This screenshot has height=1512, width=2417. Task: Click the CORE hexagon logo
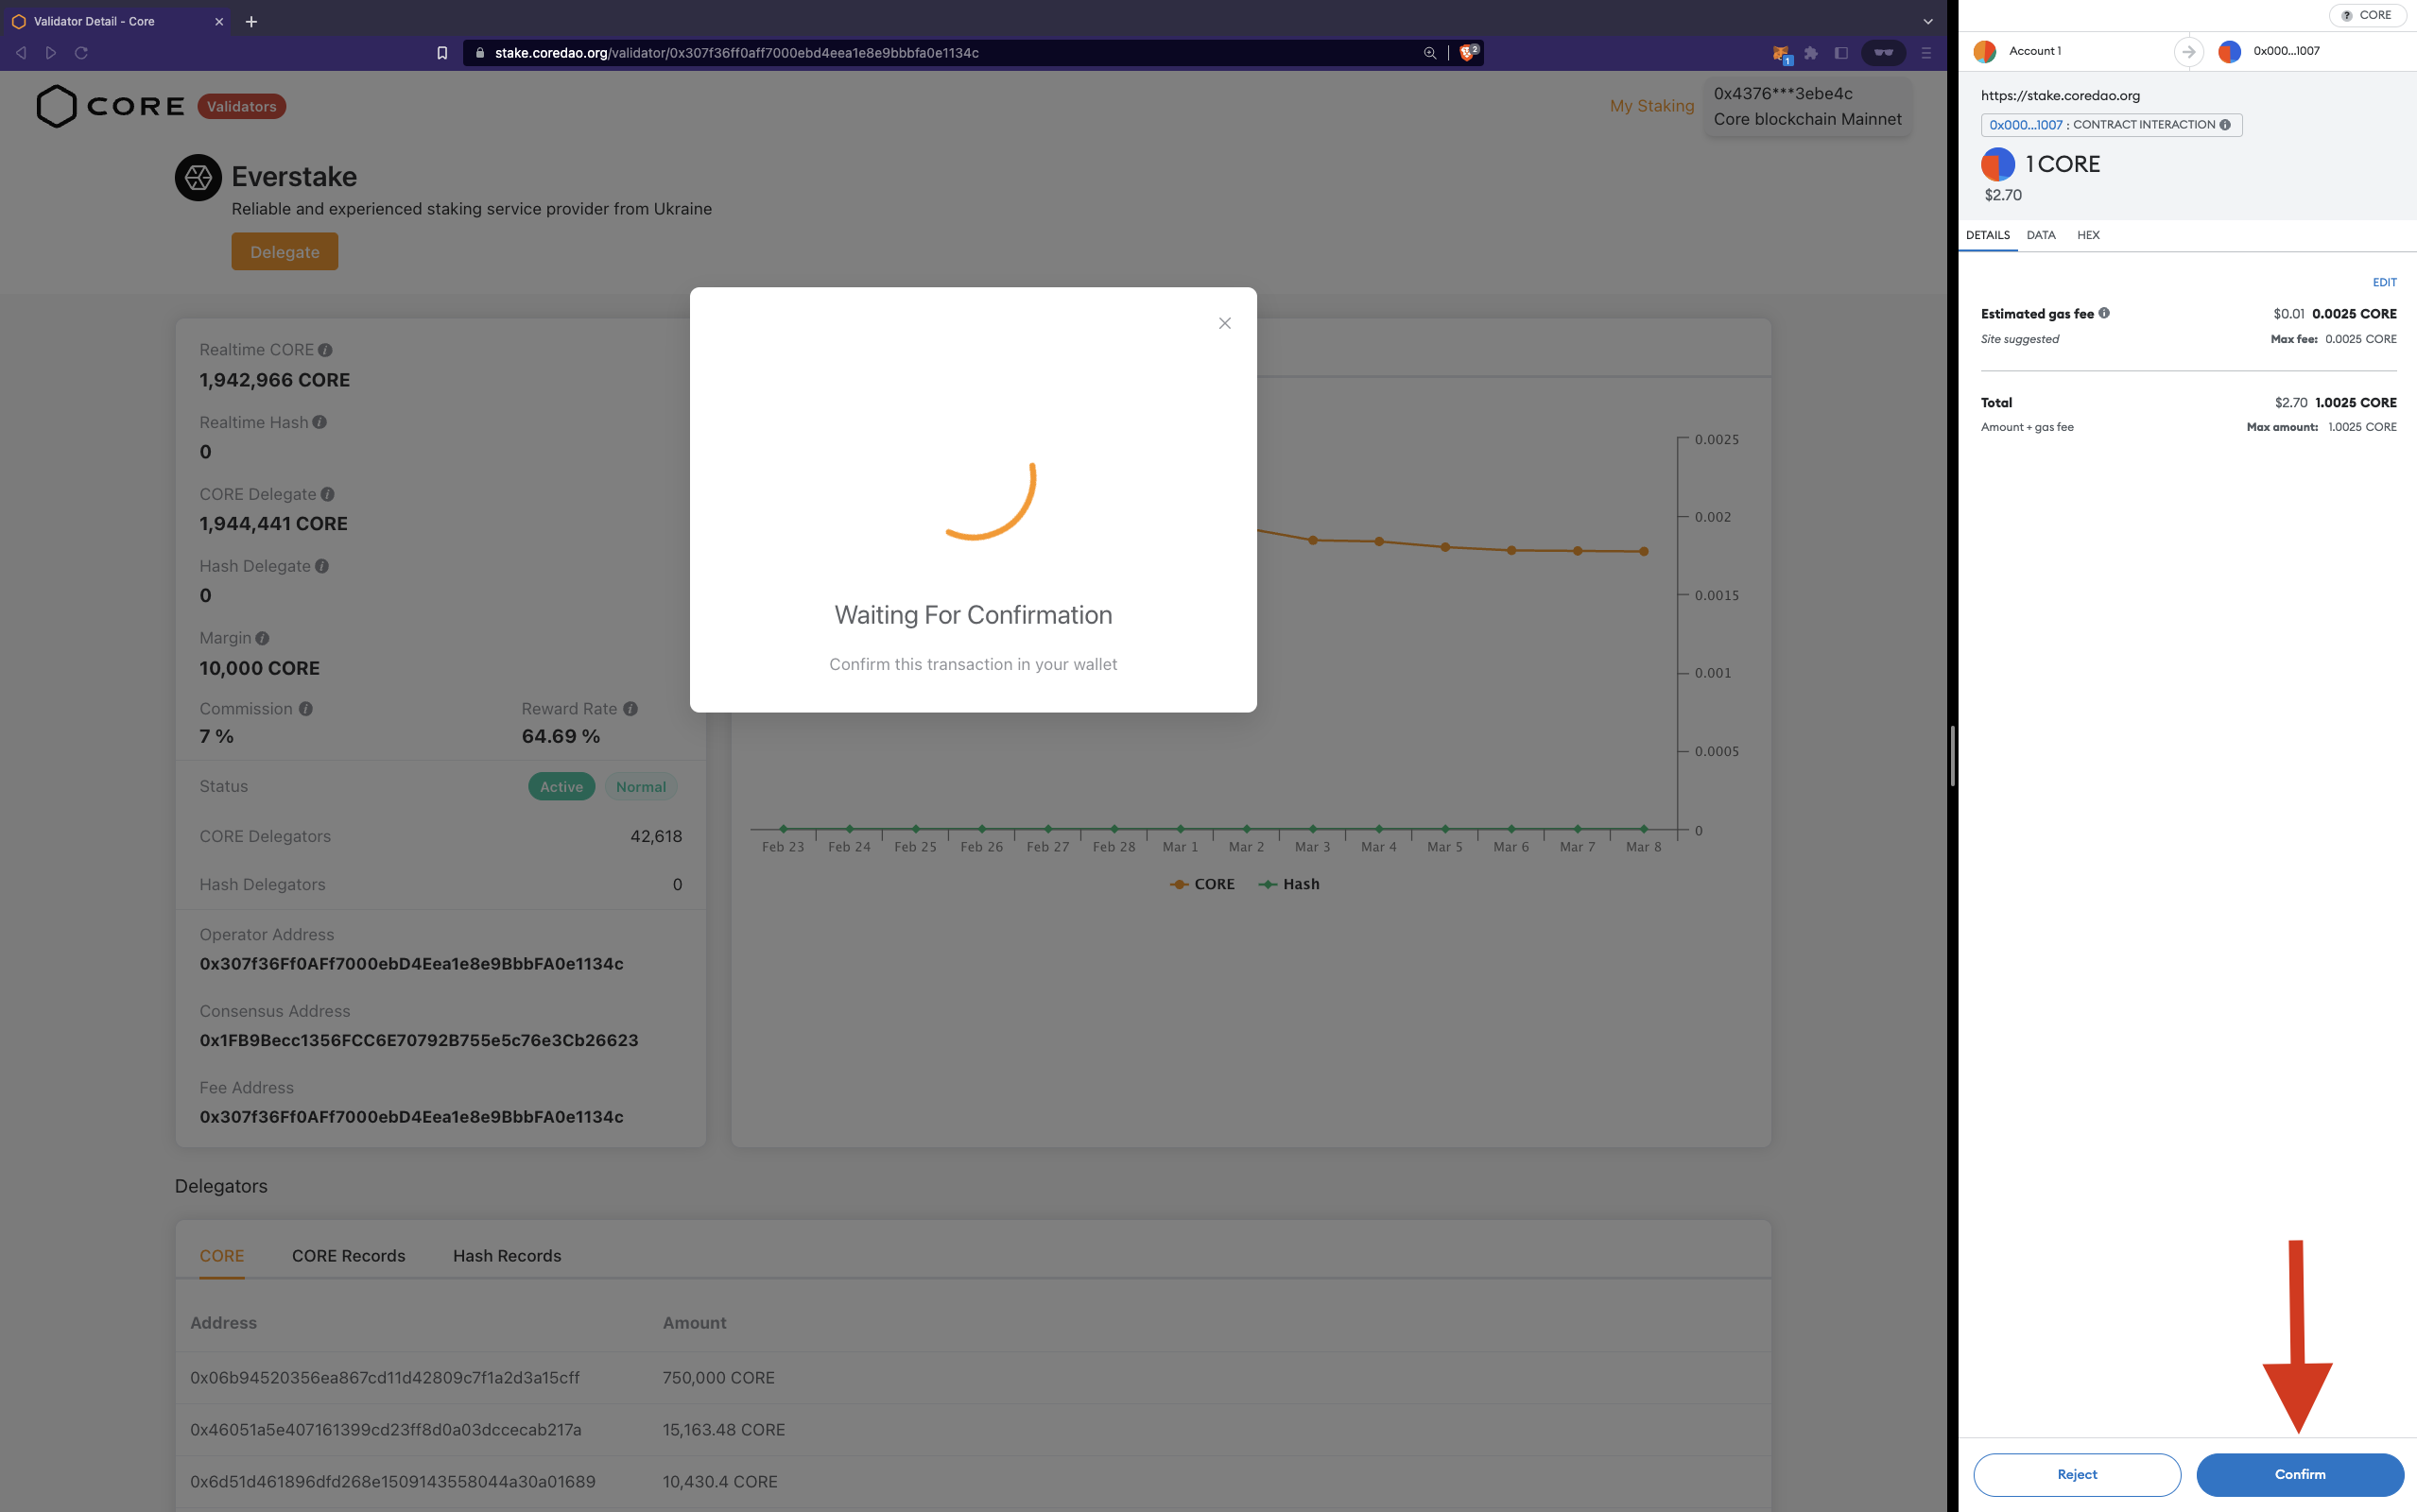click(x=56, y=105)
